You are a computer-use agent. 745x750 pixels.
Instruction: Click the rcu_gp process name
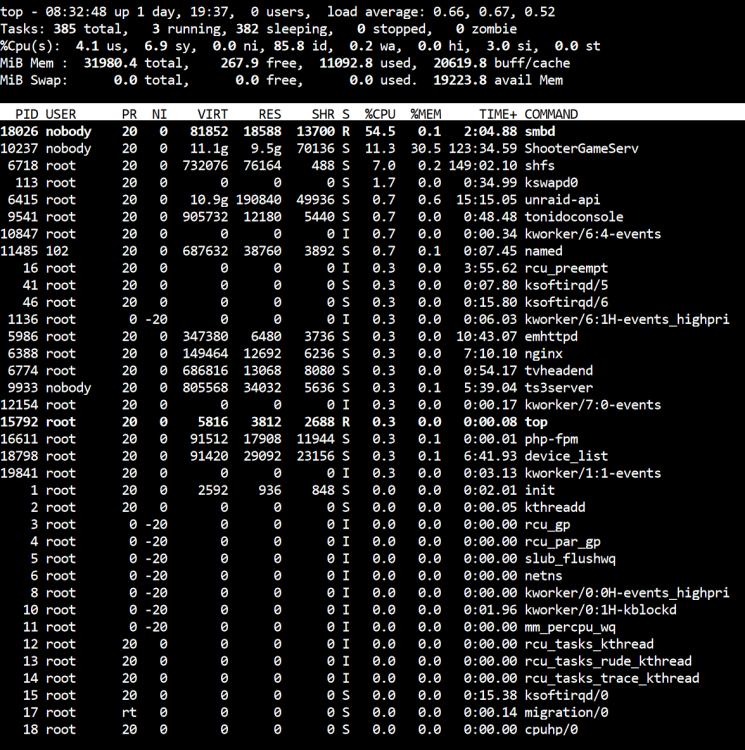[548, 525]
